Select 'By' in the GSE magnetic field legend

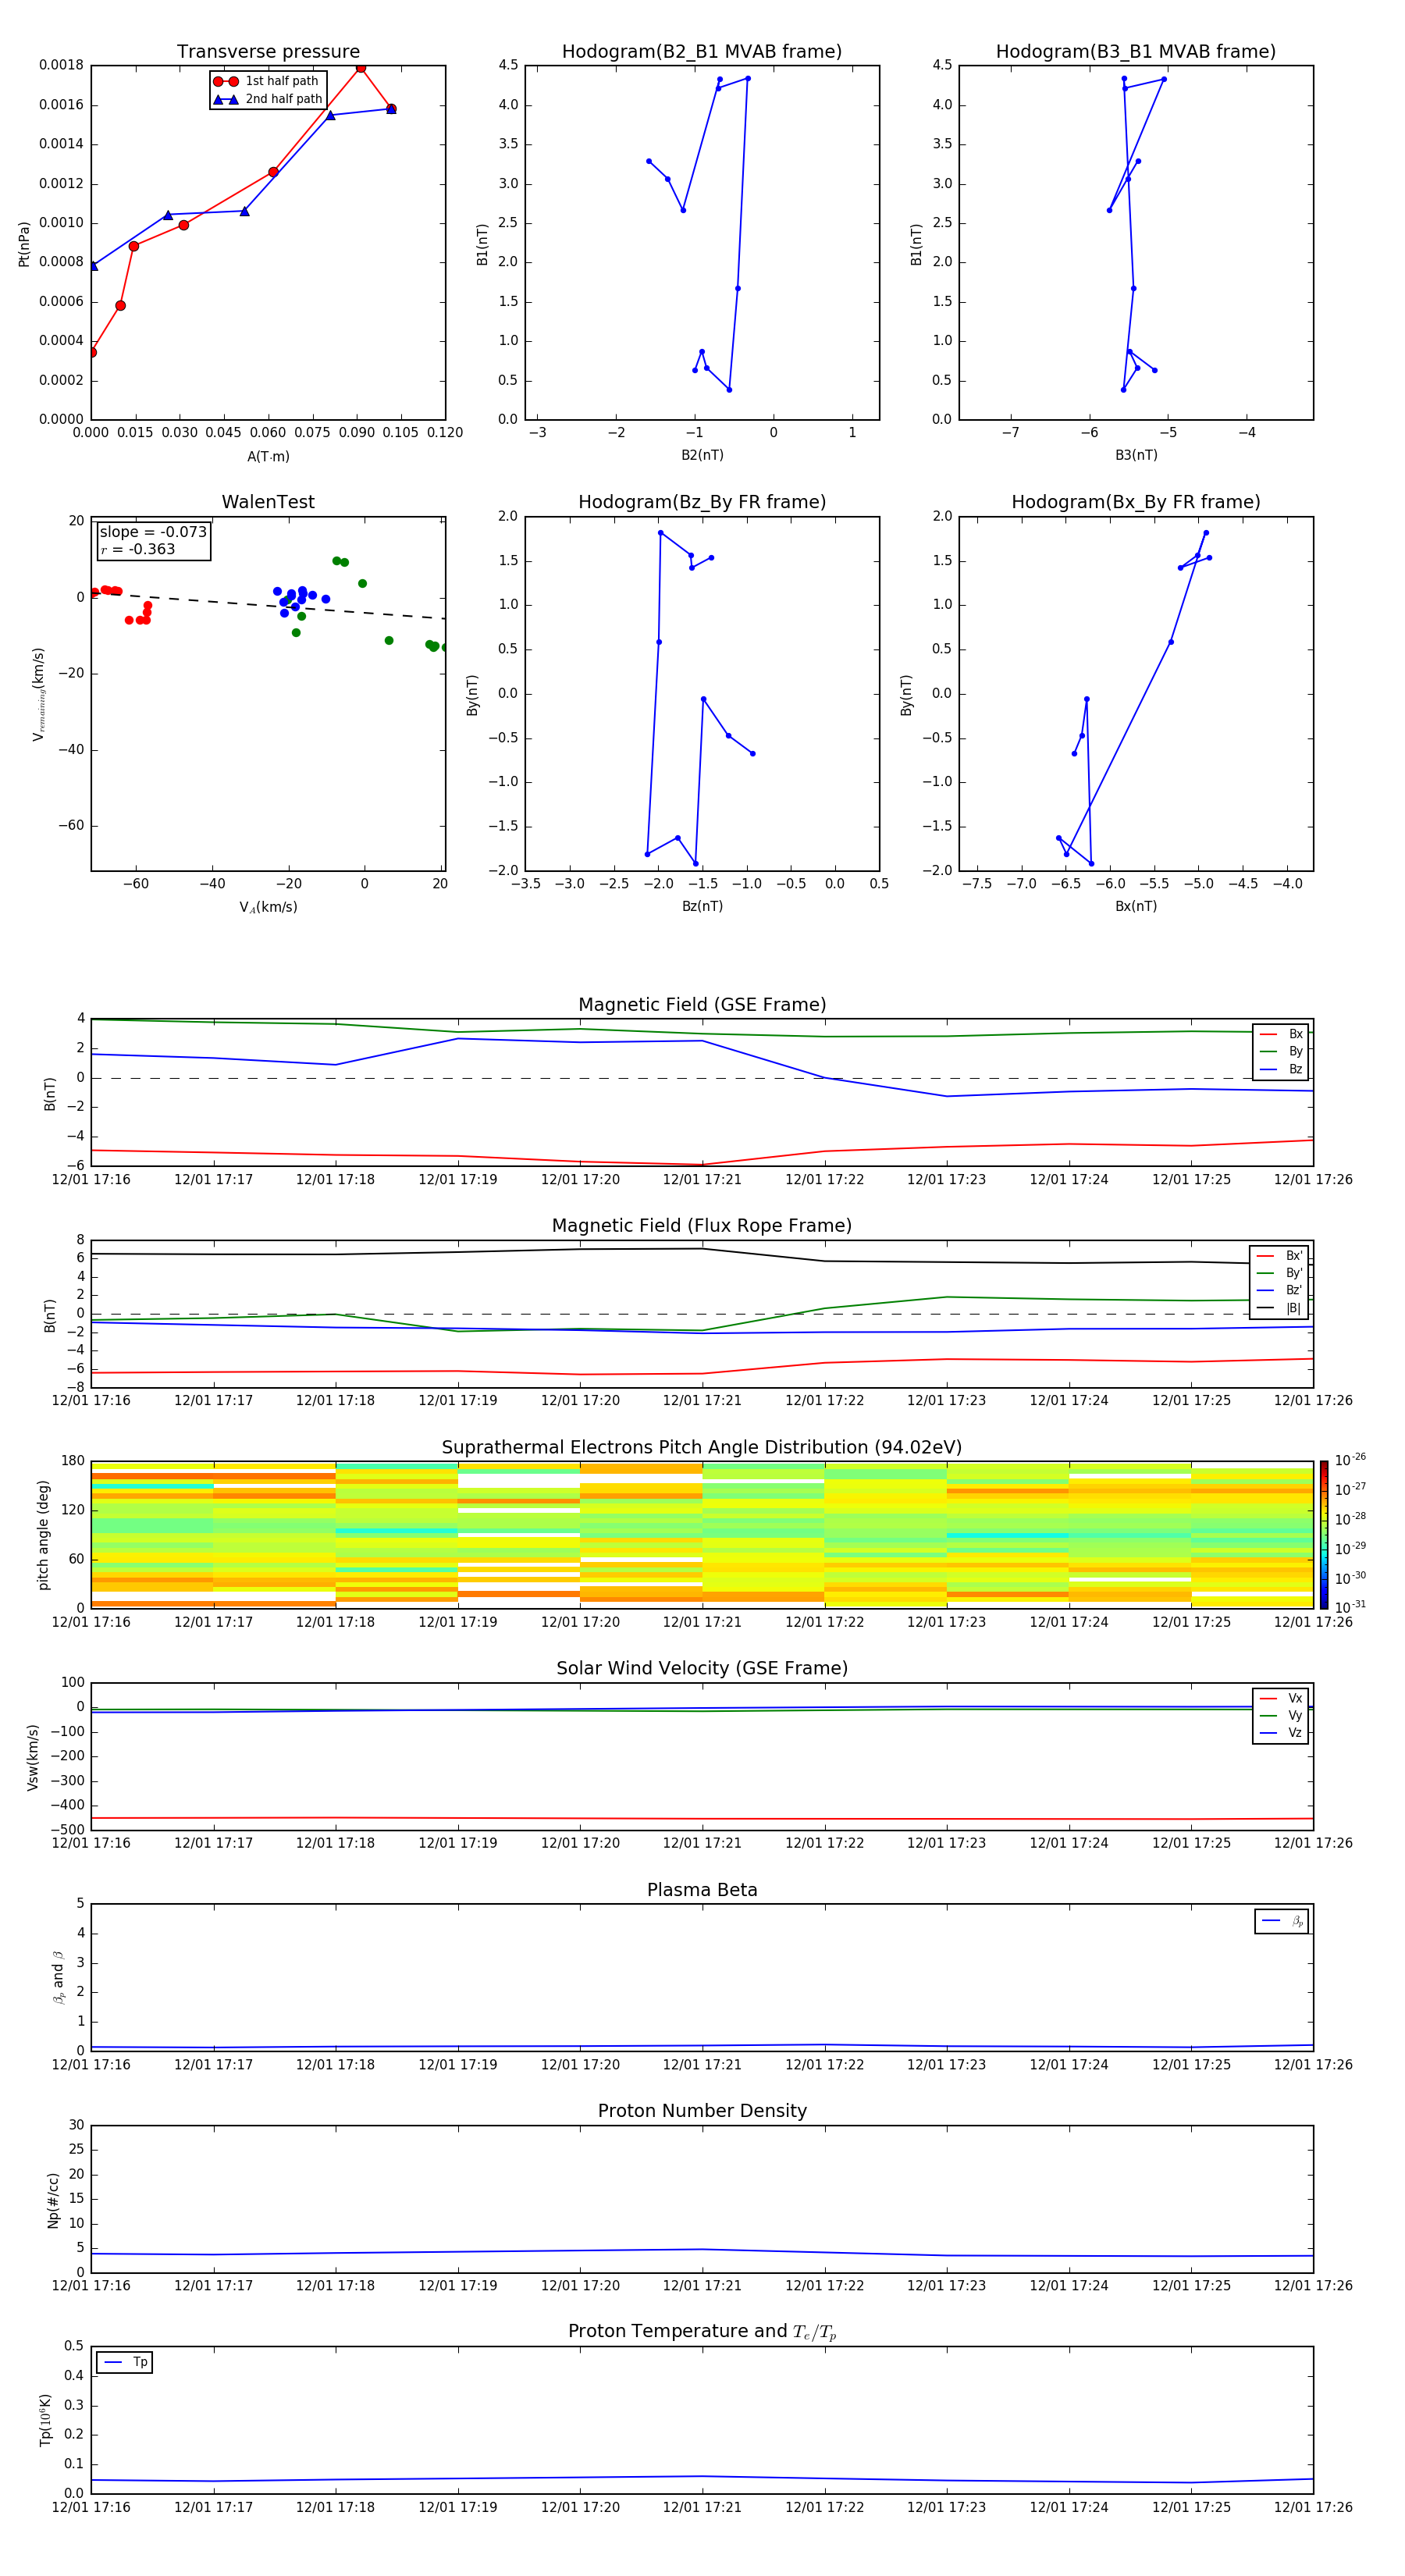[1281, 1051]
